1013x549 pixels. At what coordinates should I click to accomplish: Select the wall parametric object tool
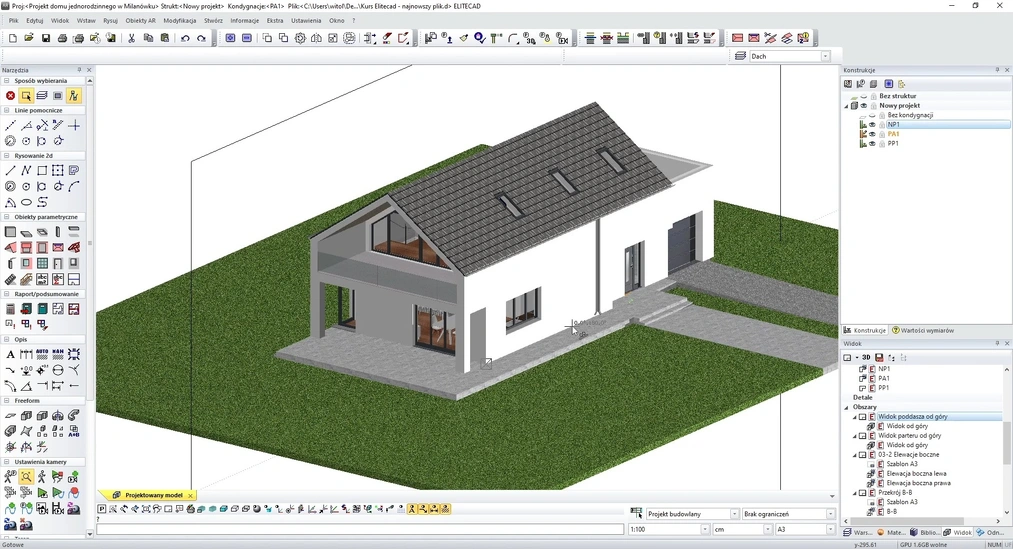10,232
